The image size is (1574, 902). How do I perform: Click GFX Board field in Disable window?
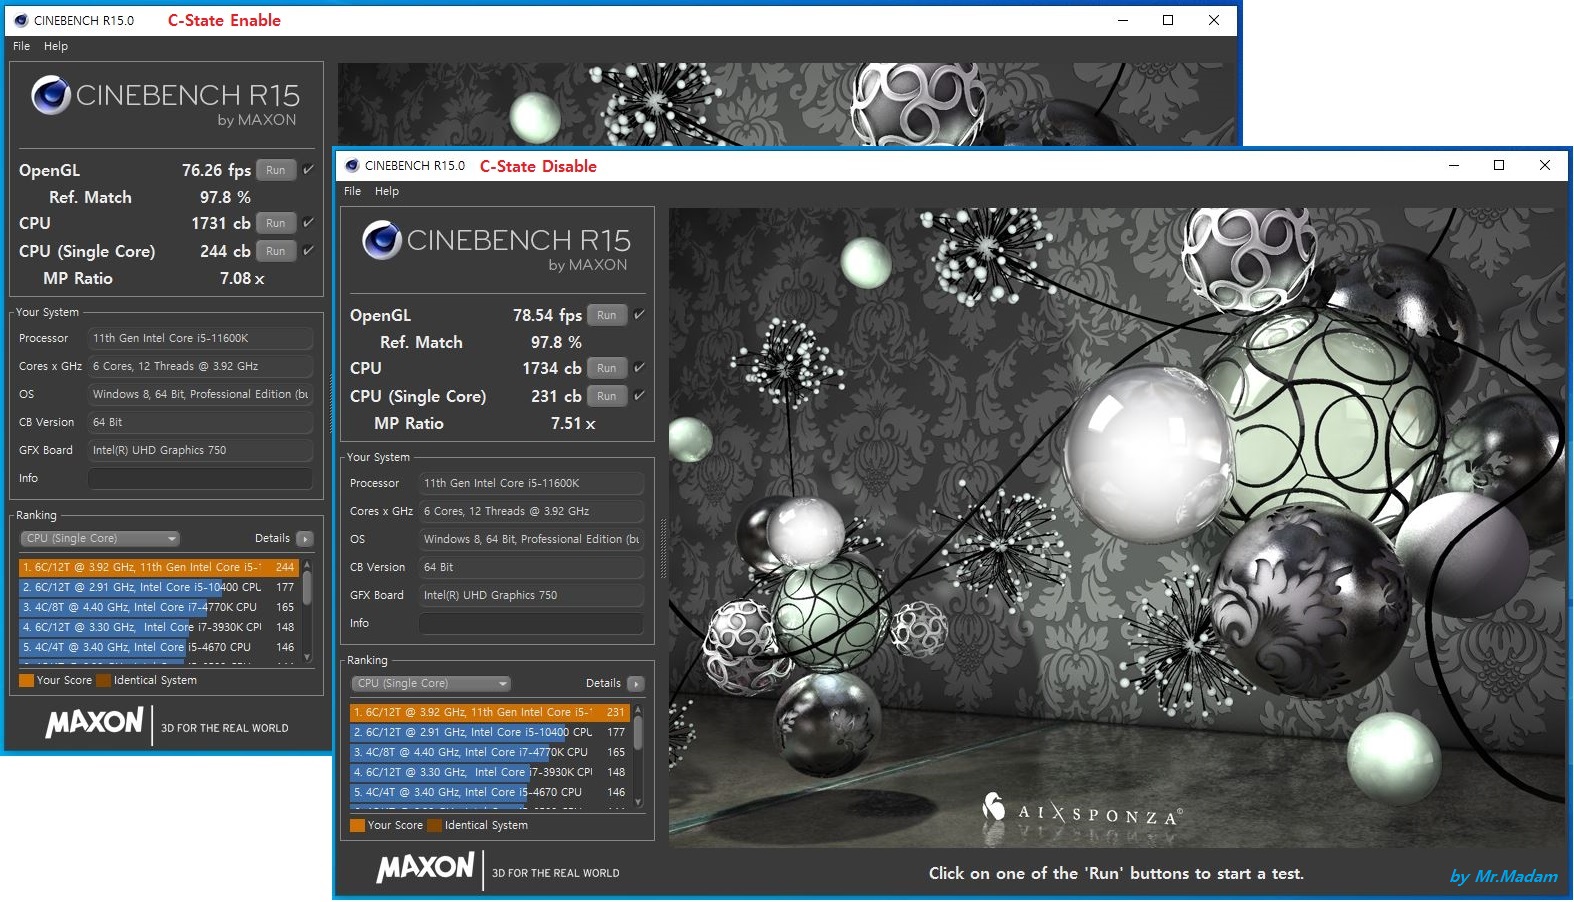(531, 595)
